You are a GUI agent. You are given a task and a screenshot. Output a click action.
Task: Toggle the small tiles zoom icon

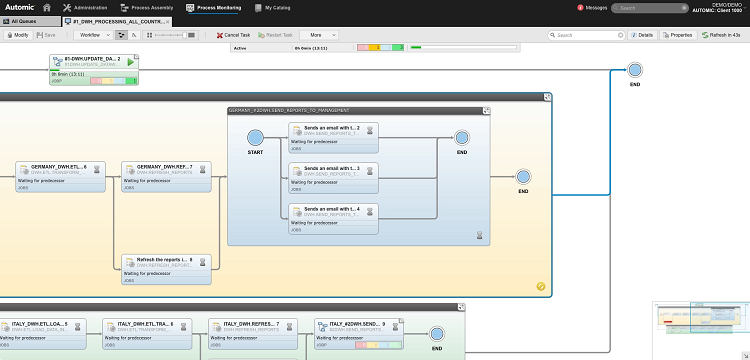coord(150,35)
